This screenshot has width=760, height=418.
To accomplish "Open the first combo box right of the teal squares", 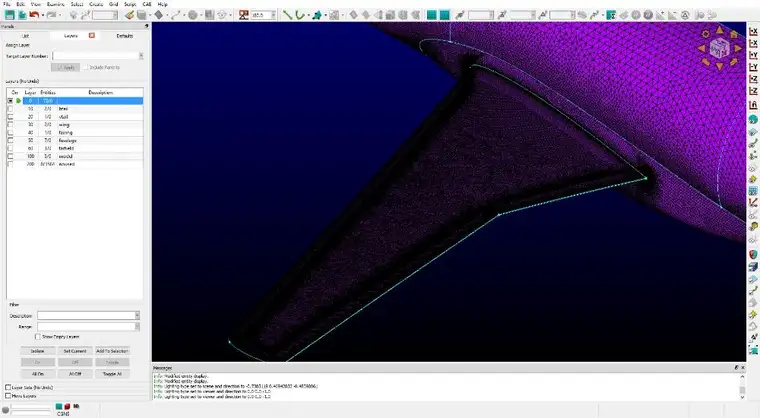I will click(481, 16).
